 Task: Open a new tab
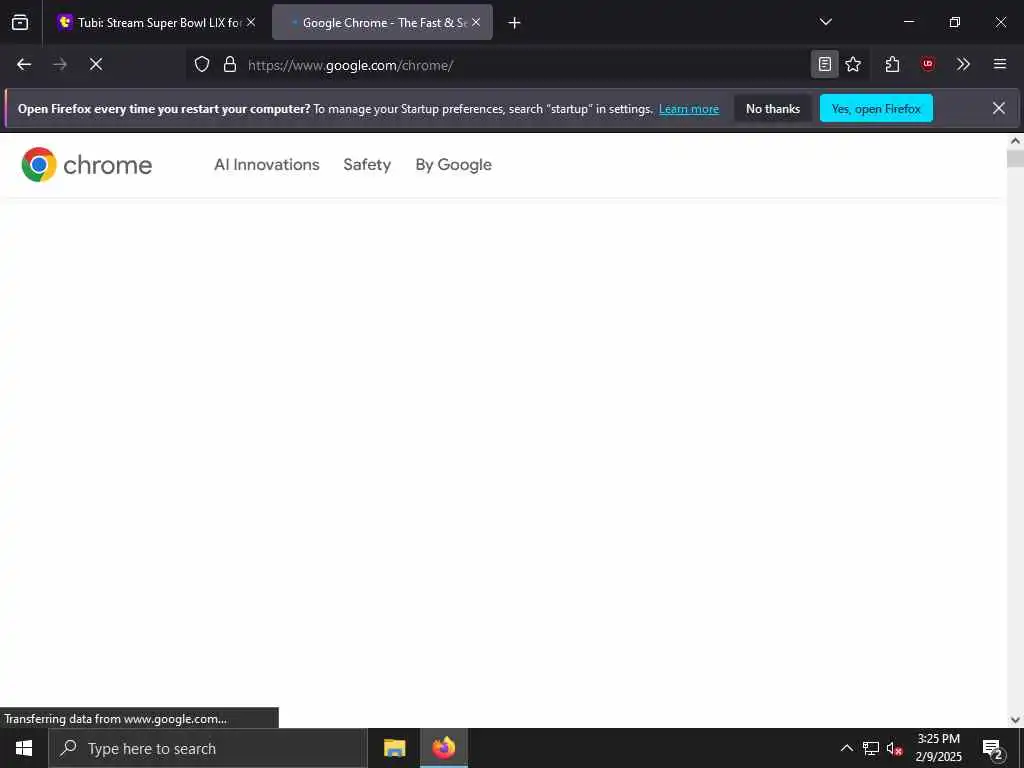coord(515,23)
